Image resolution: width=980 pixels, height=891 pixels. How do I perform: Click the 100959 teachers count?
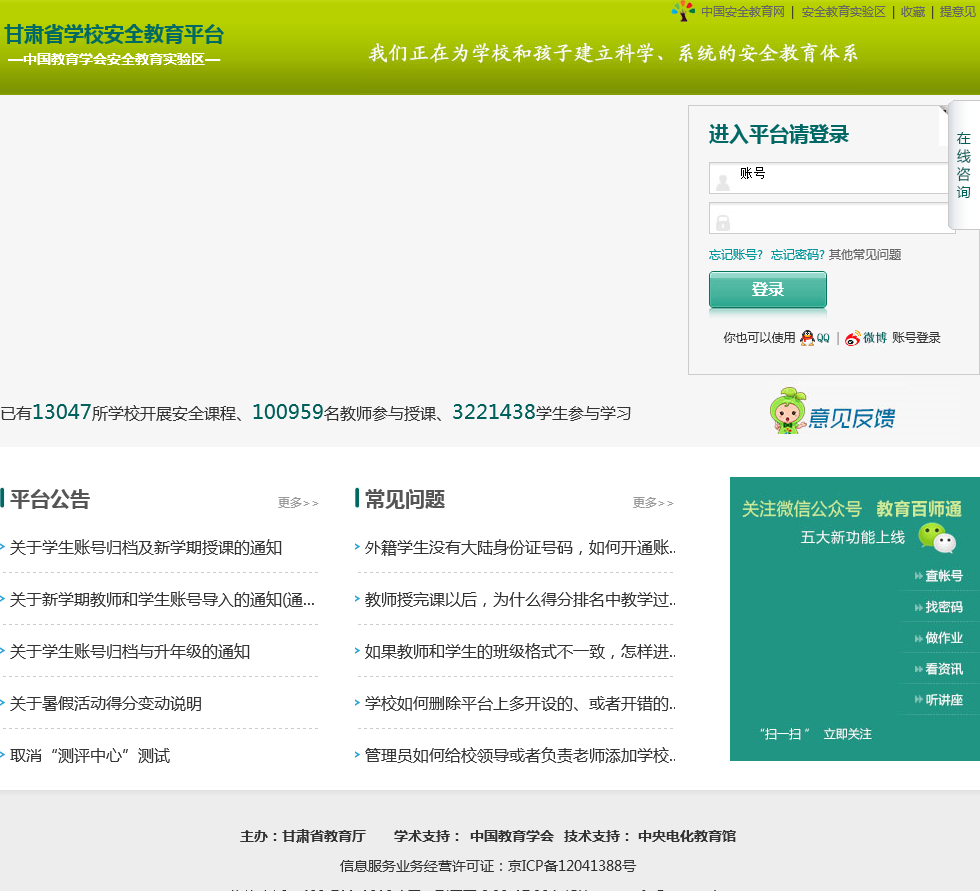coord(288,412)
